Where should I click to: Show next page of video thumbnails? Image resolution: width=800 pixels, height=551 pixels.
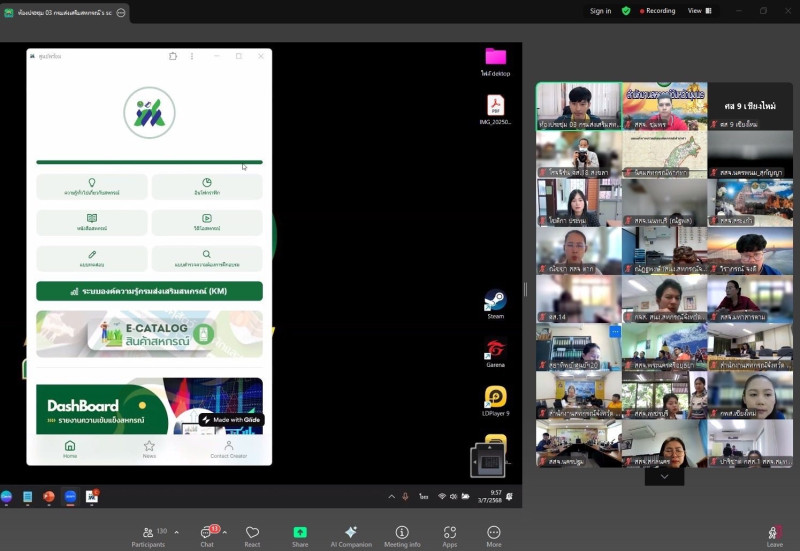[x=664, y=477]
